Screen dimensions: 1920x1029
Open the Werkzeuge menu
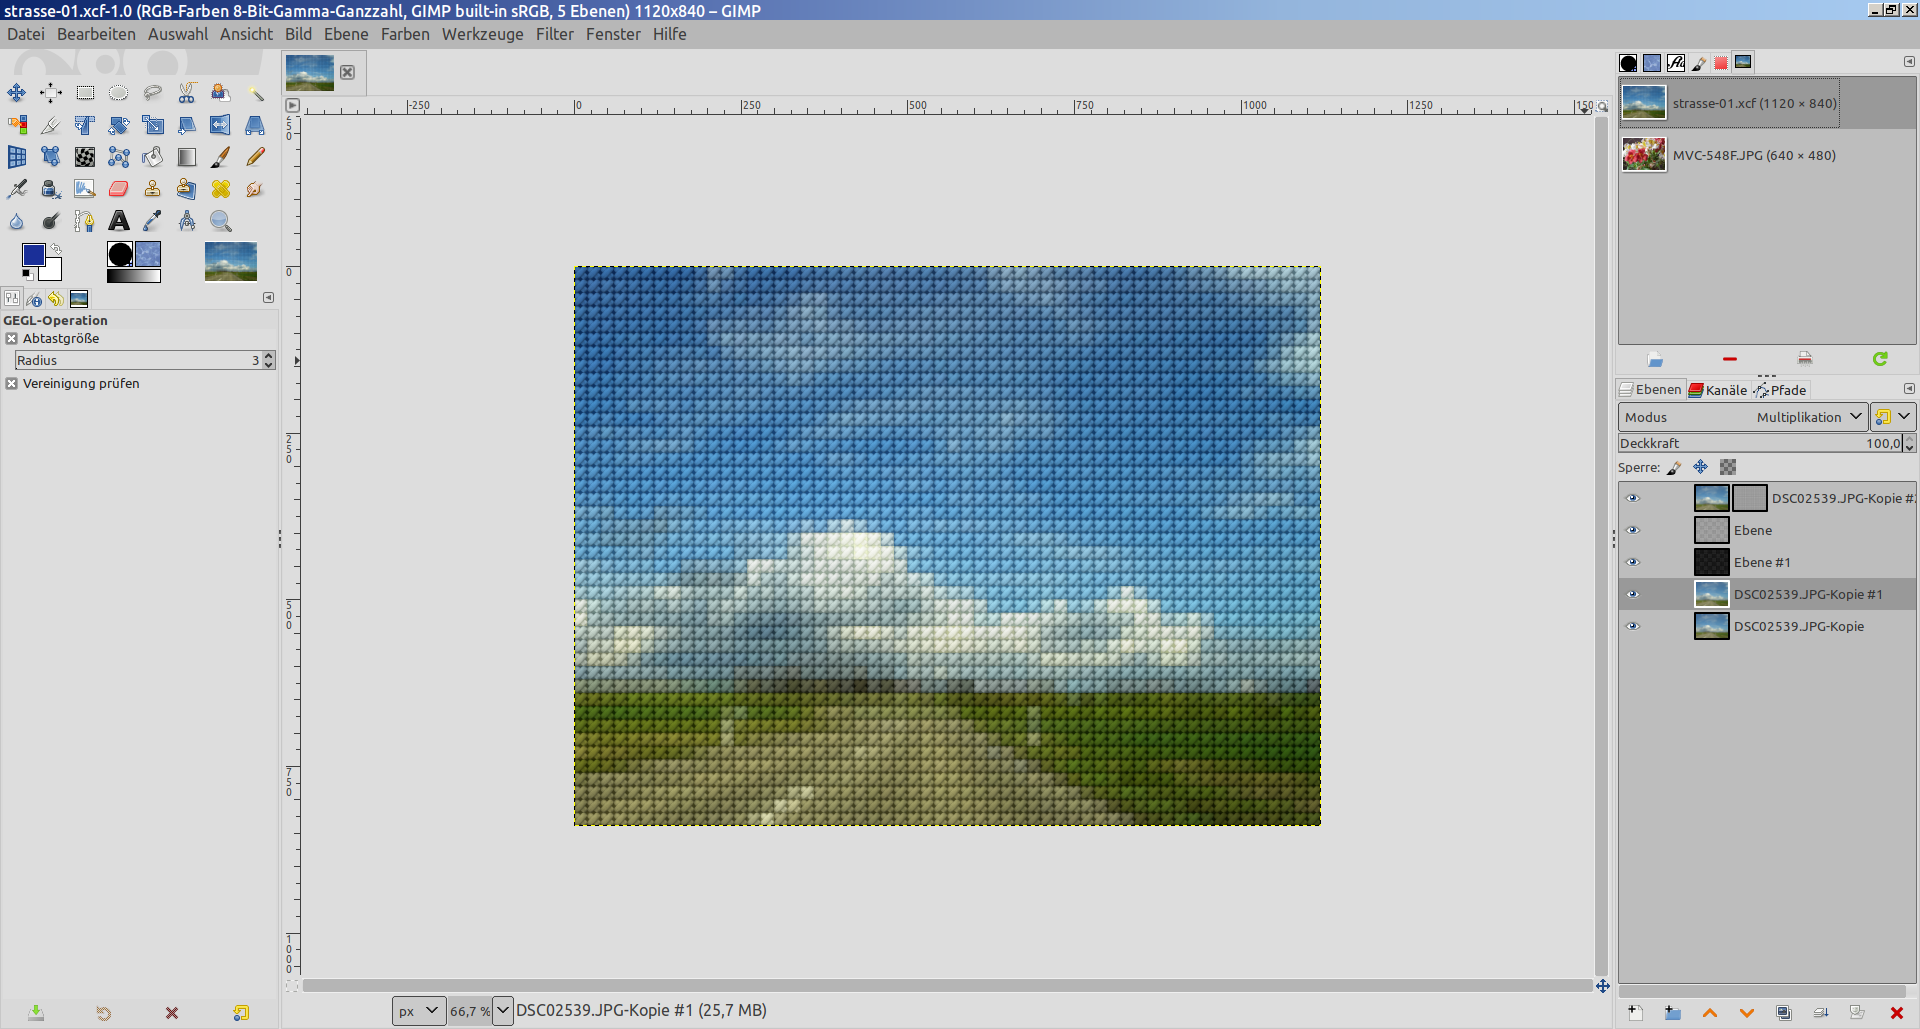(x=483, y=34)
